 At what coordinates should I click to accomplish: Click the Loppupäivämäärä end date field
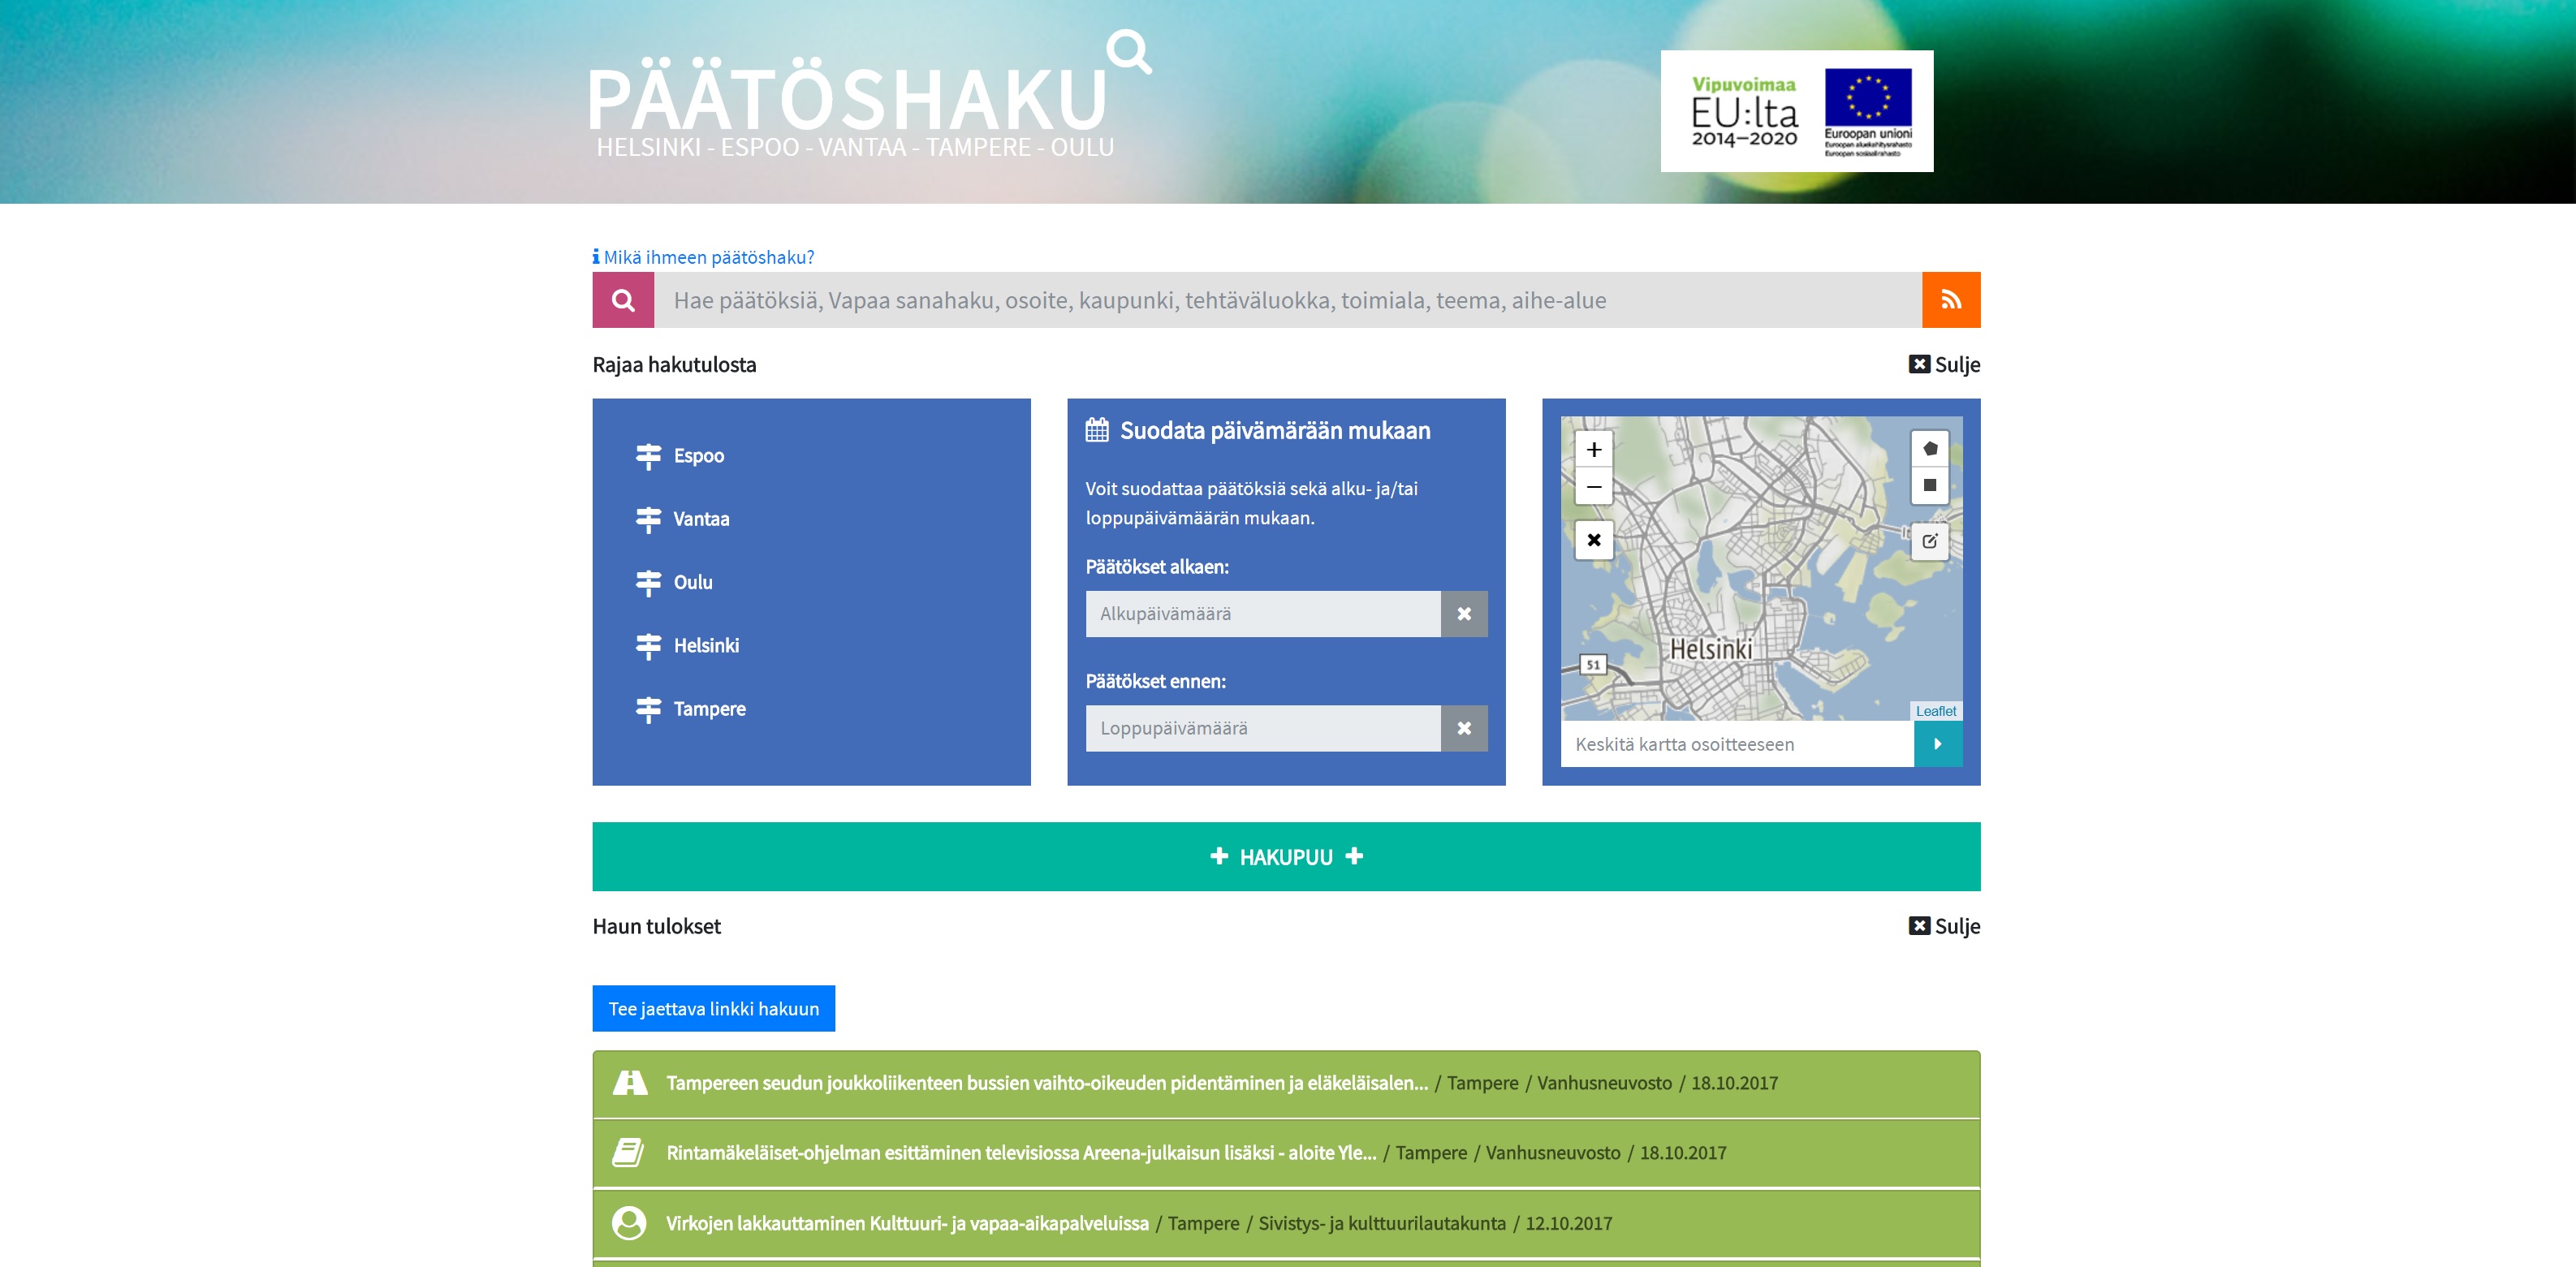(1263, 728)
